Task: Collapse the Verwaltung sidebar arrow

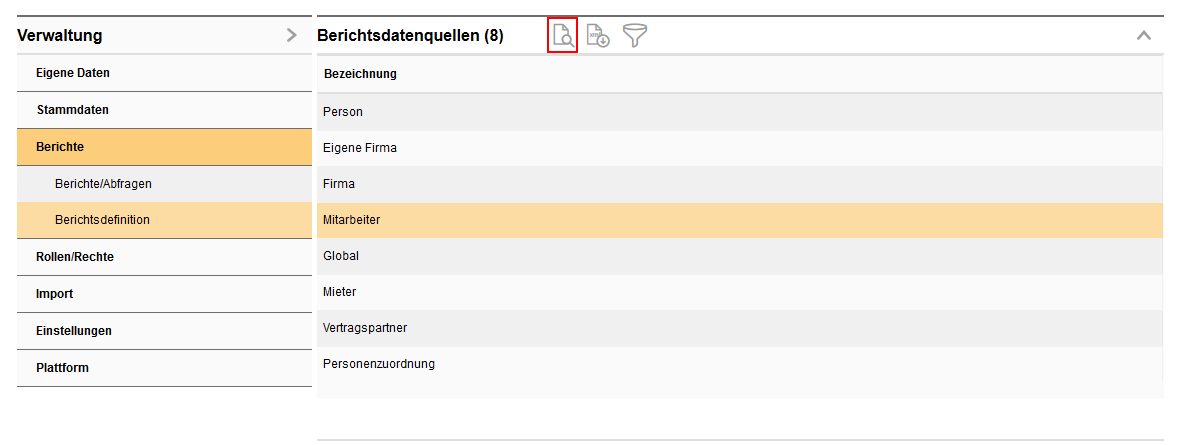Action: pos(291,35)
